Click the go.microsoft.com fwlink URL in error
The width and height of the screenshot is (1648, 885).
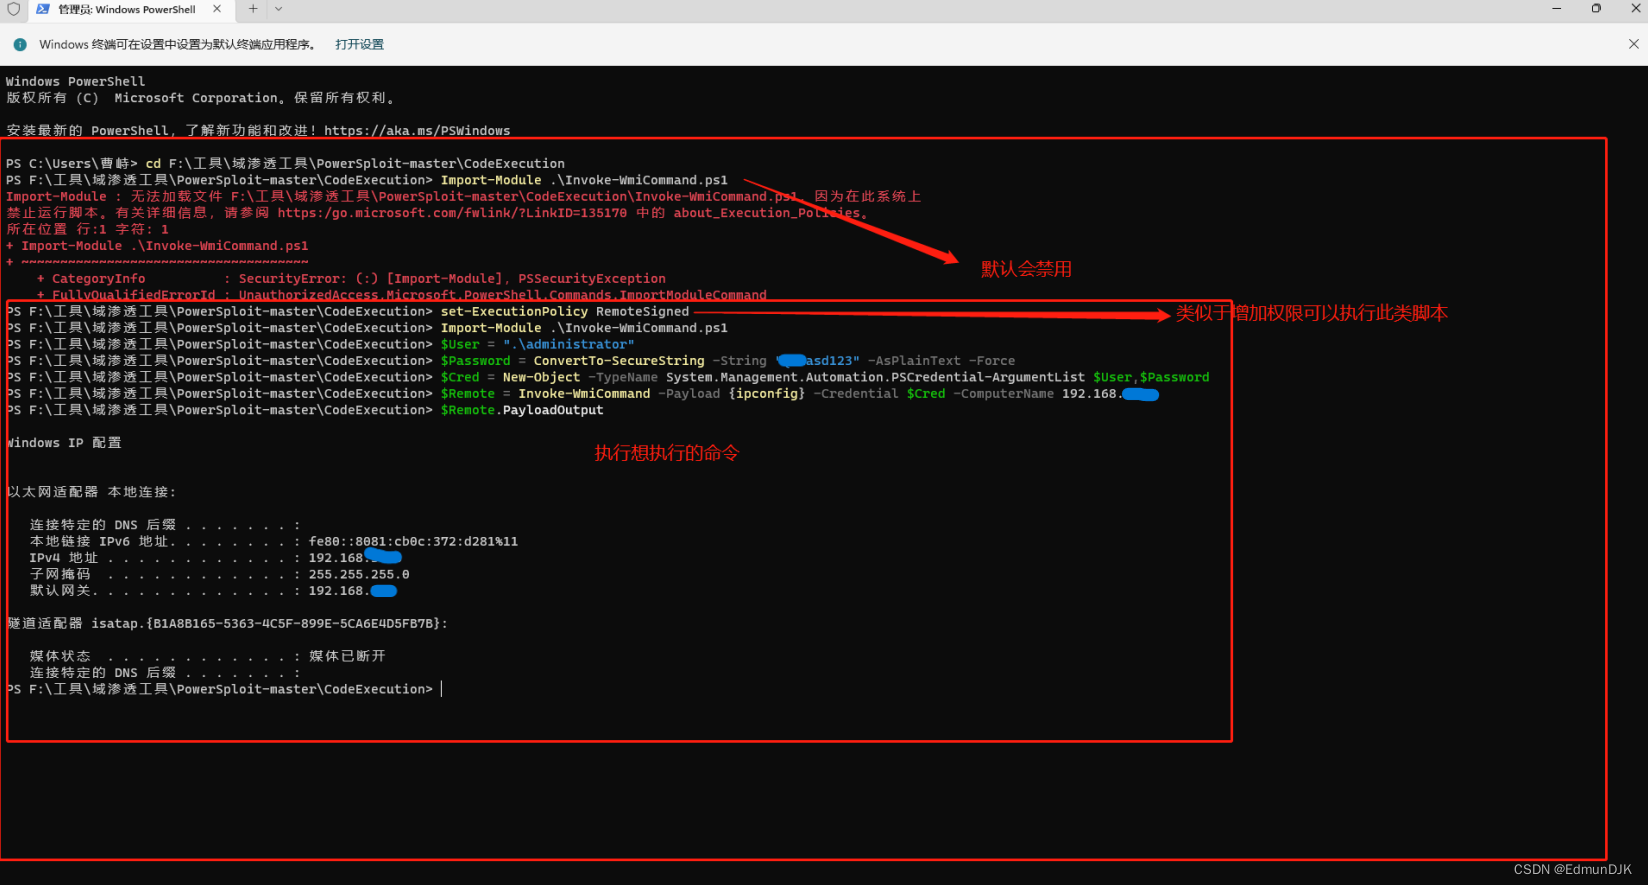(x=452, y=213)
